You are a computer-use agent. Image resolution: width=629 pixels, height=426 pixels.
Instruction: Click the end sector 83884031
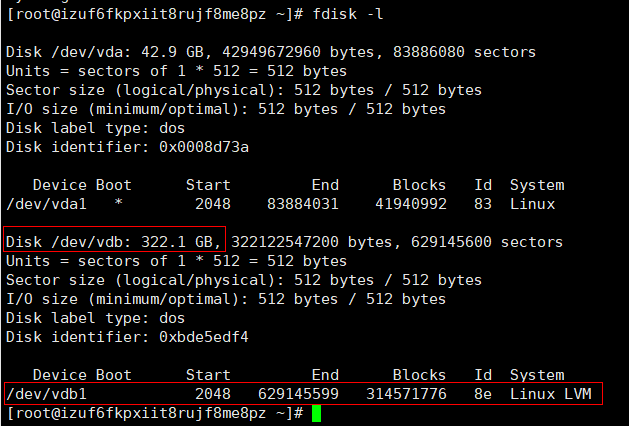(x=302, y=204)
